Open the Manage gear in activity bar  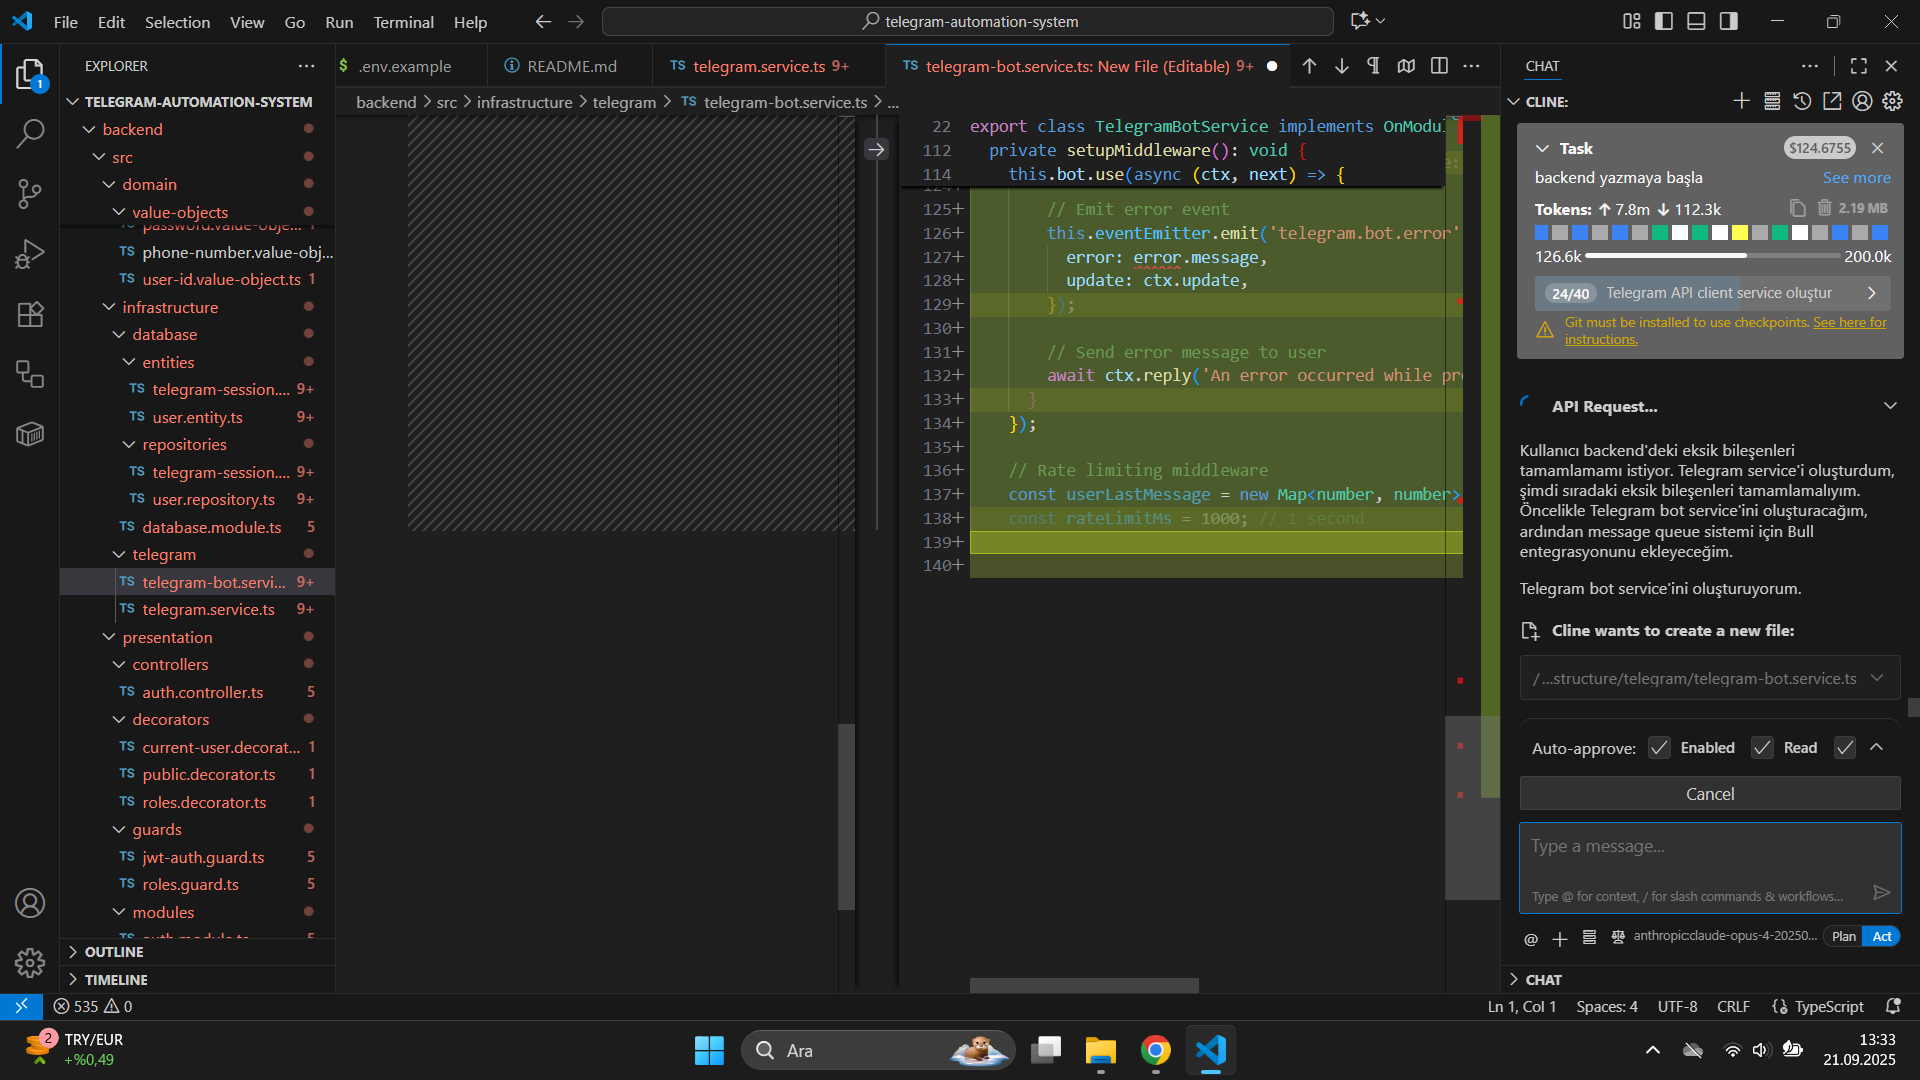click(x=30, y=963)
